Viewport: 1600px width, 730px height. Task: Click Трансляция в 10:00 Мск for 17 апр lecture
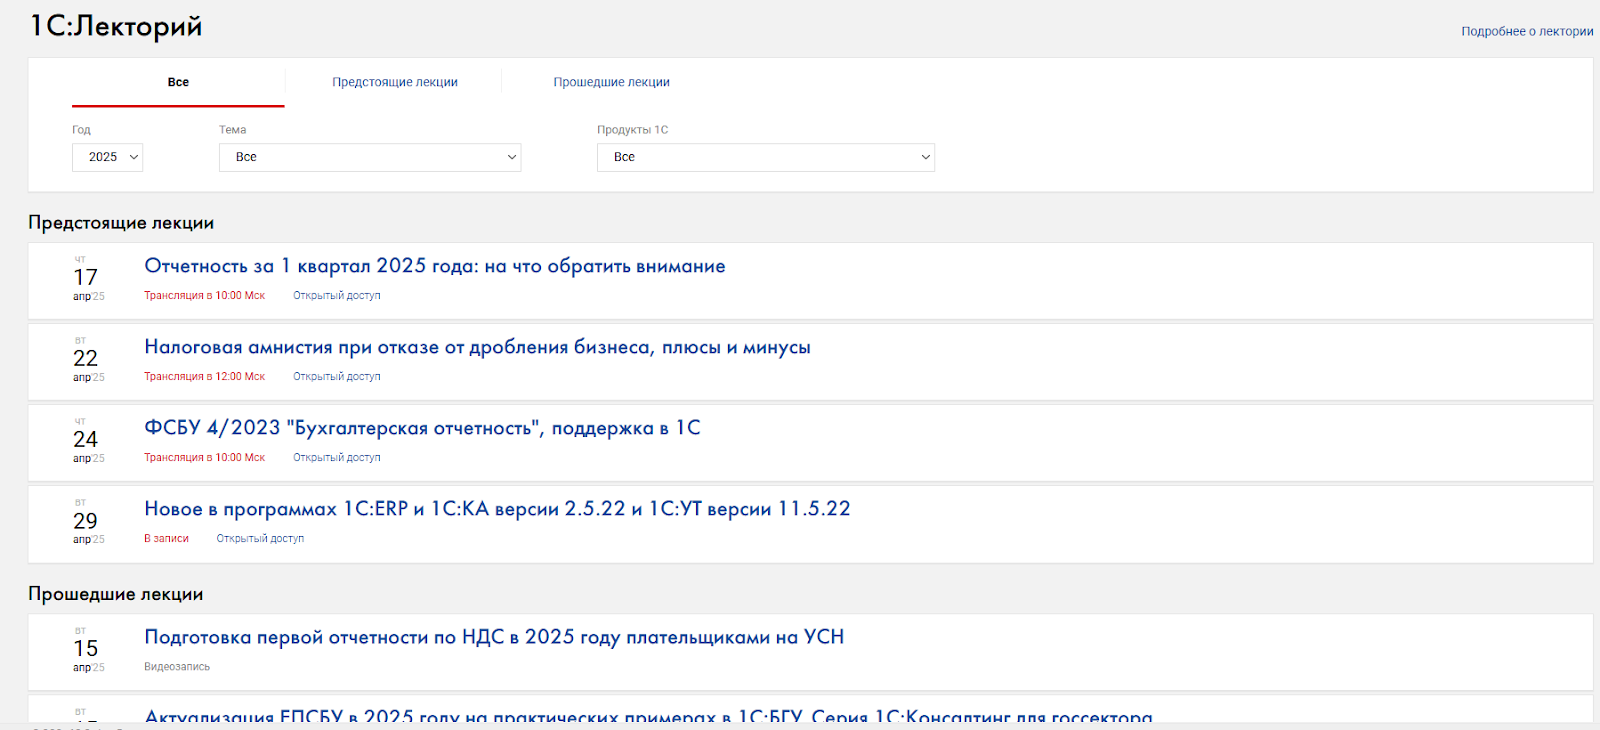pyautogui.click(x=204, y=296)
